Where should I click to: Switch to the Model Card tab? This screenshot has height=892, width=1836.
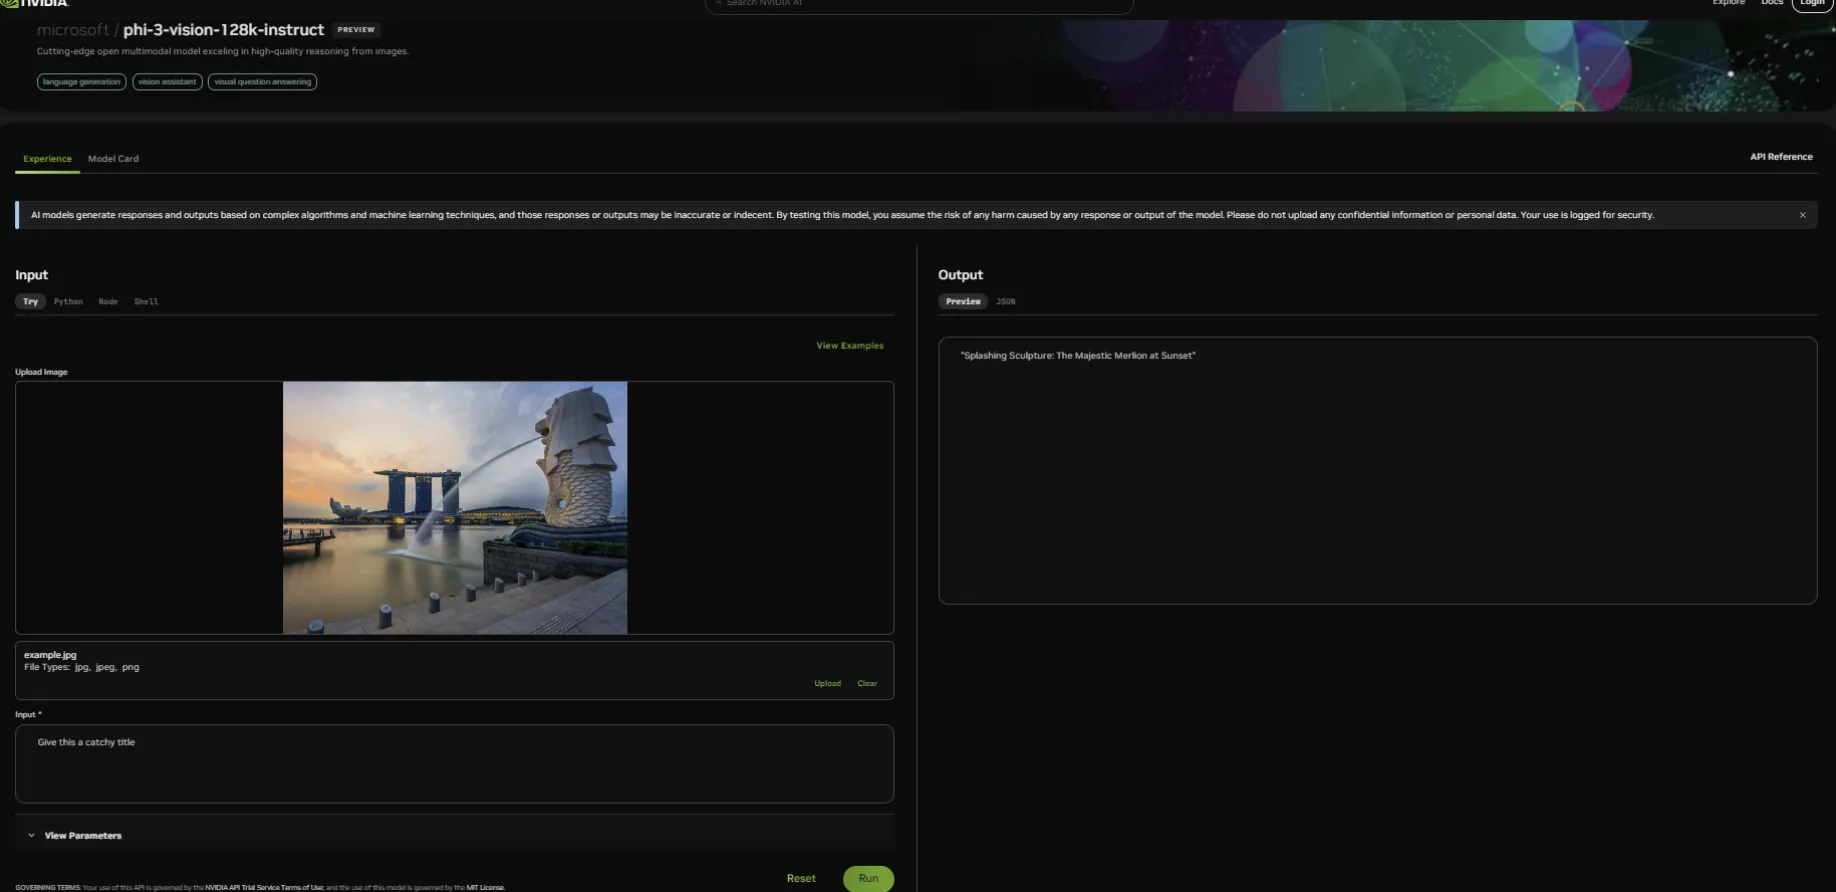(x=113, y=159)
